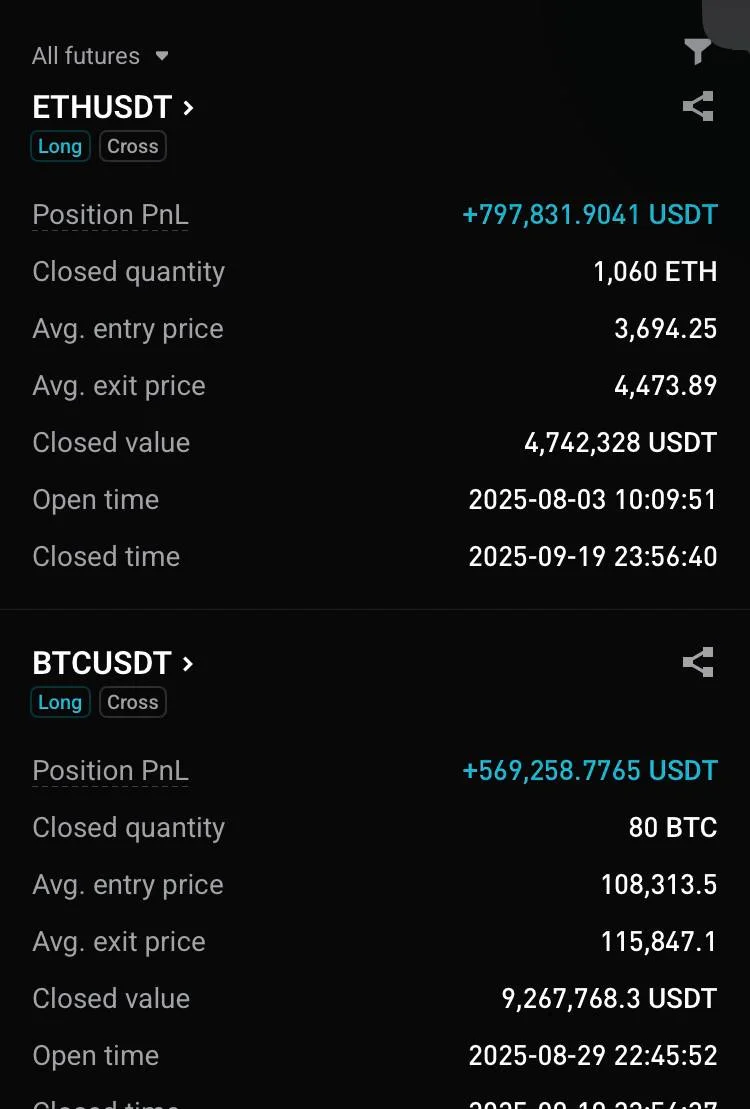Click the BTCUSDT Cross margin tag
Image resolution: width=750 pixels, height=1109 pixels.
pyautogui.click(x=133, y=702)
